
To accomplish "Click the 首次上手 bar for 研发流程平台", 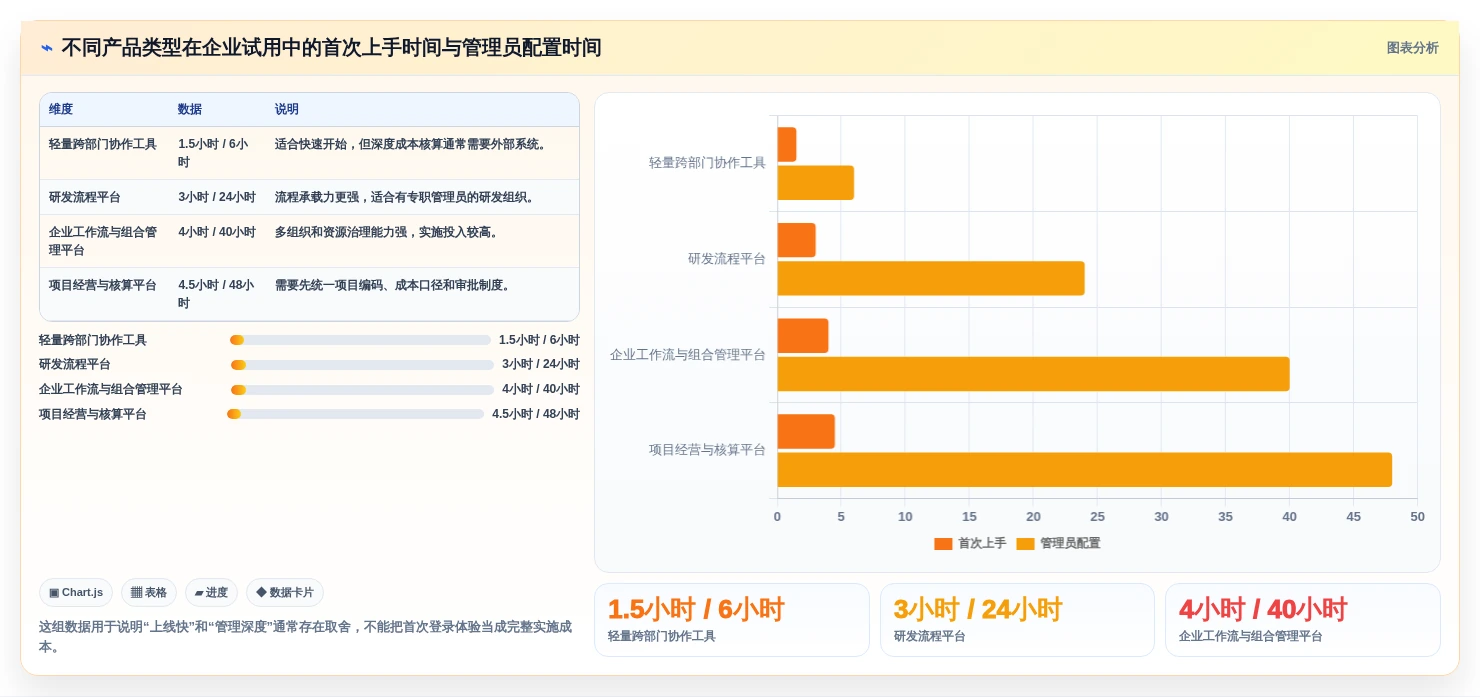I will click(x=796, y=240).
